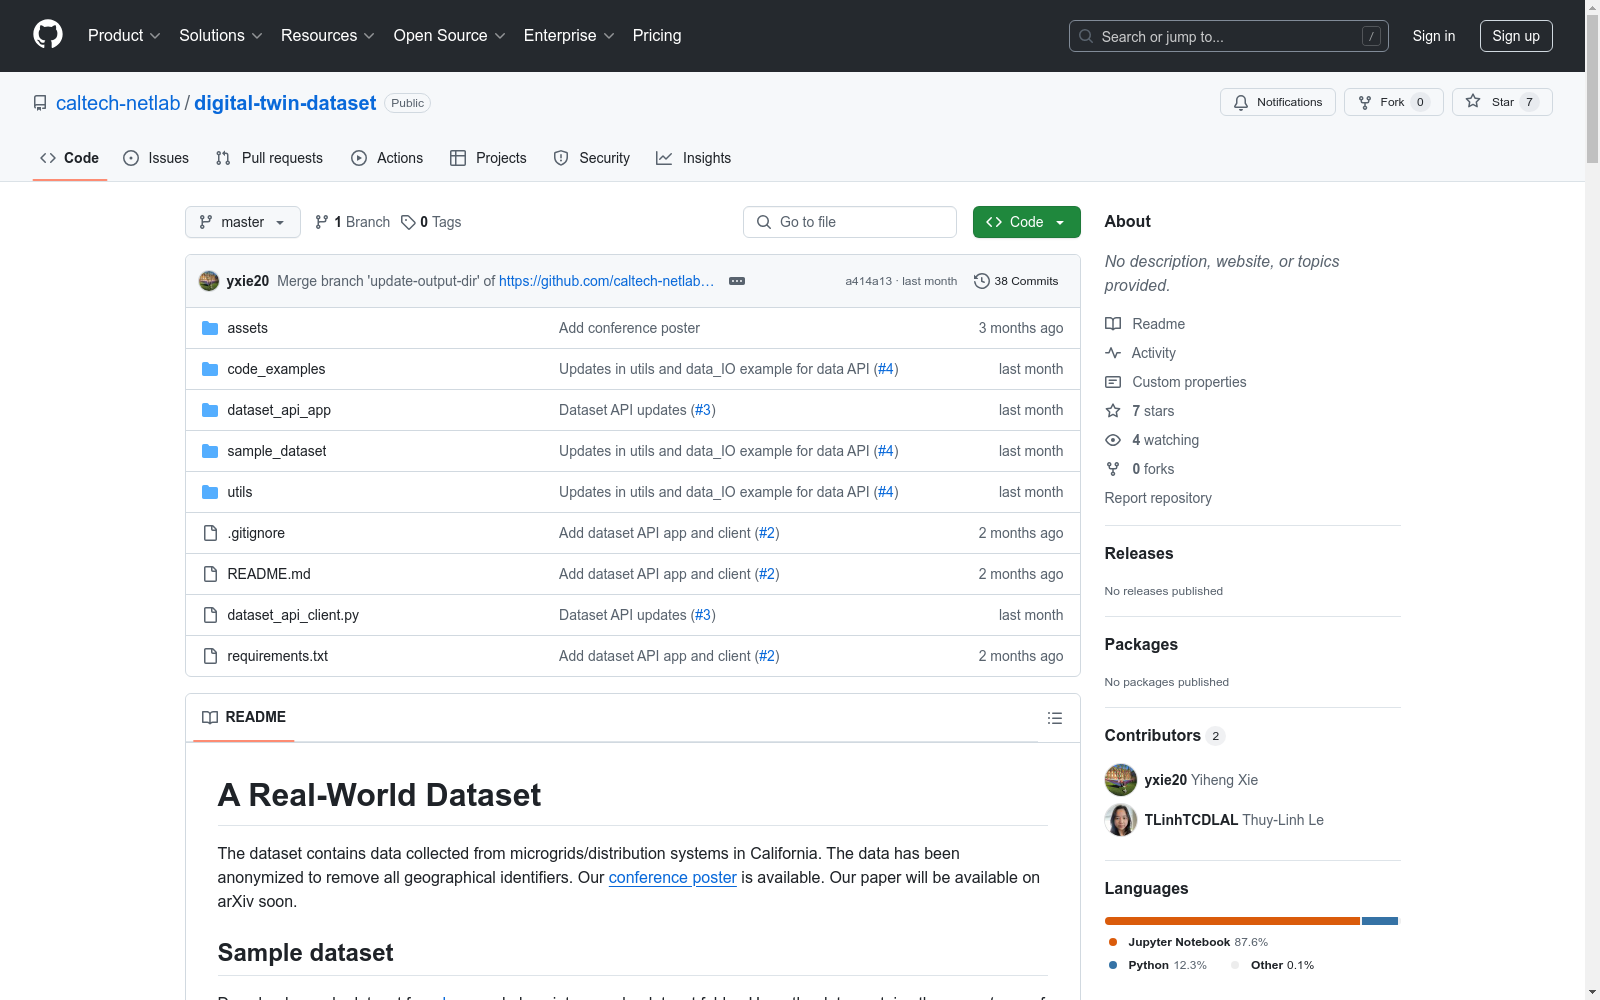The height and width of the screenshot is (1000, 1600).
Task: Focus the Search or jump to field
Action: (1229, 36)
